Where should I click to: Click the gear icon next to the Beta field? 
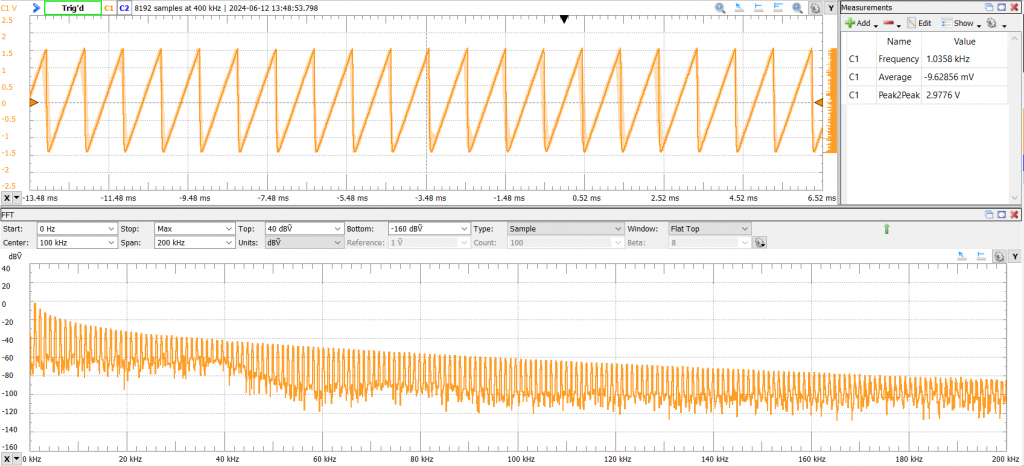click(x=760, y=243)
